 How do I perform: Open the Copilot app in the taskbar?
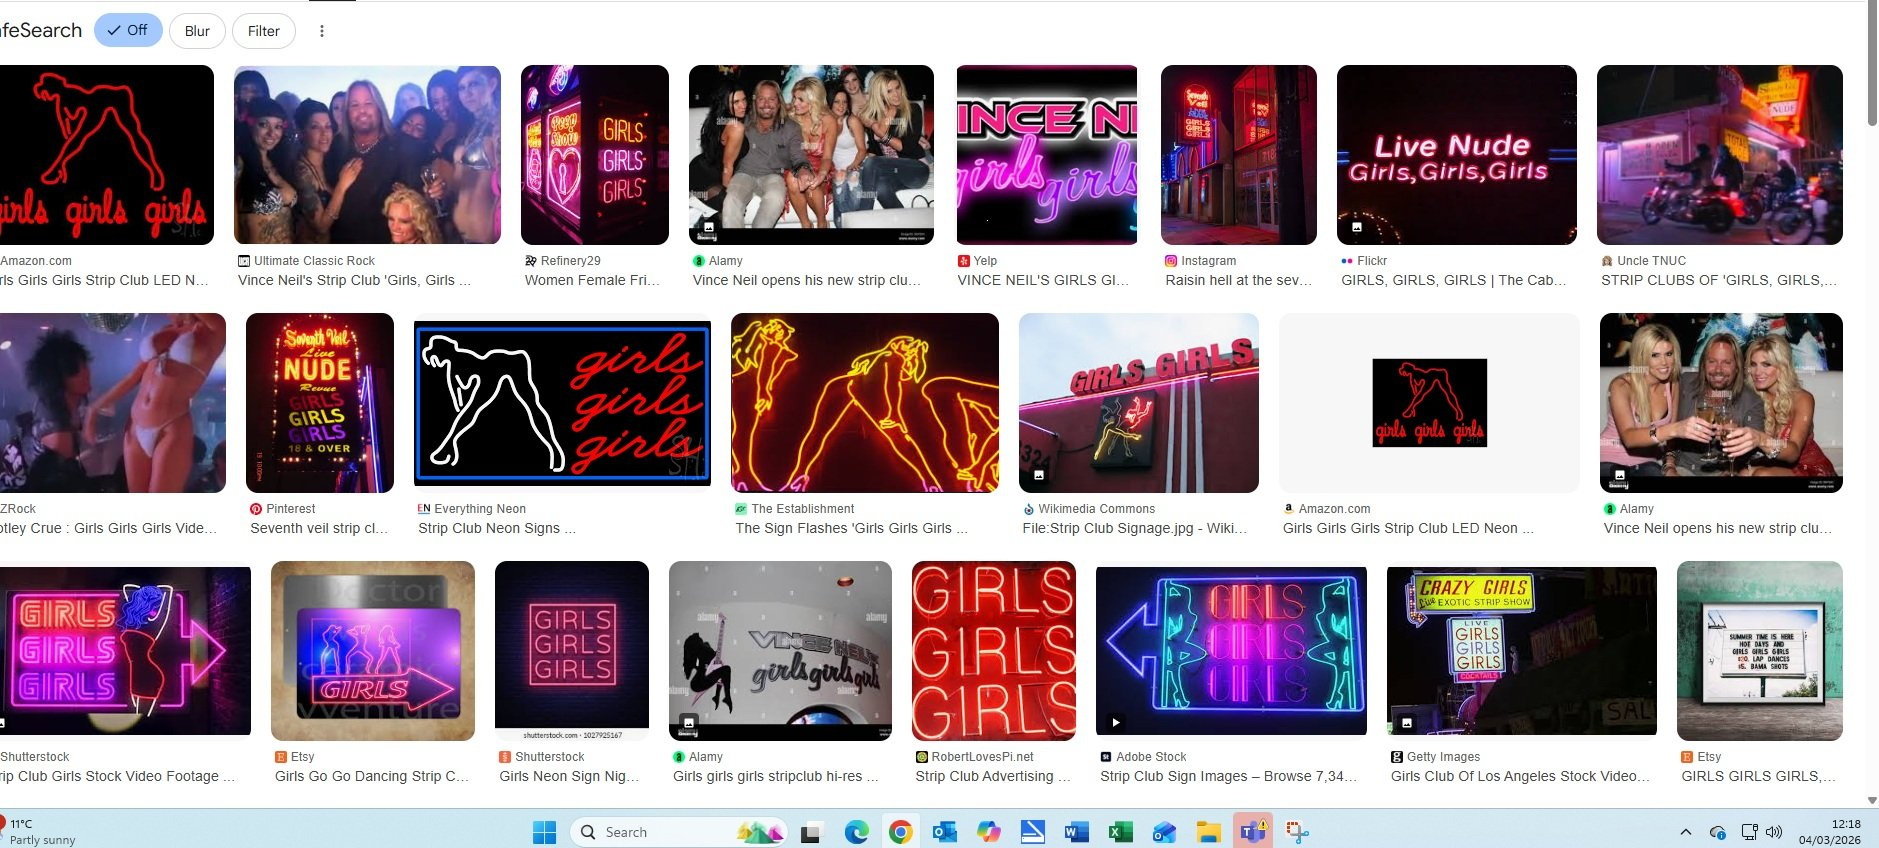coord(988,832)
